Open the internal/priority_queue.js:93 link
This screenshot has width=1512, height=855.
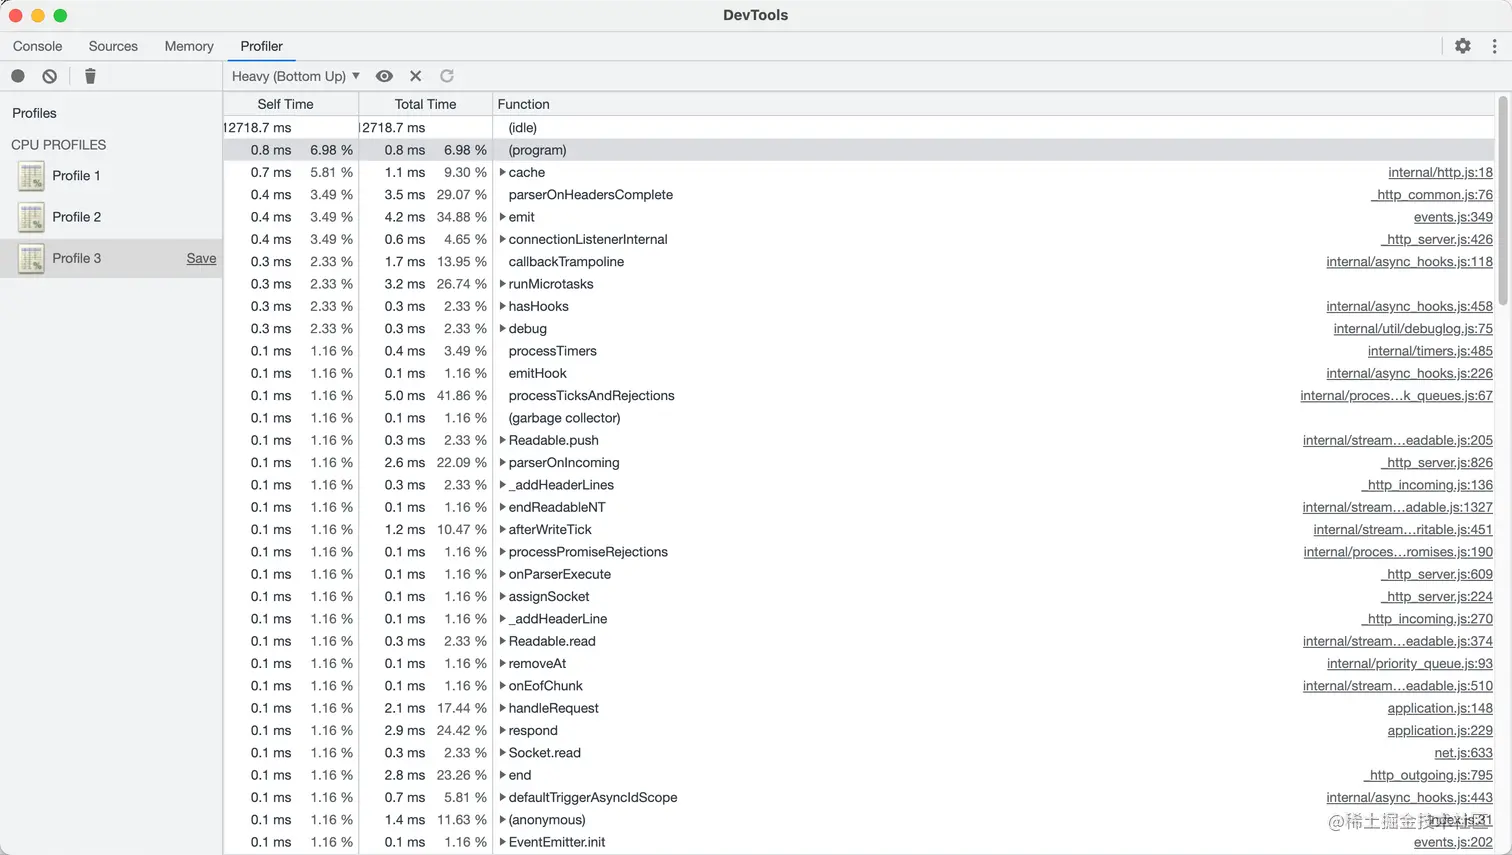[1409, 664]
